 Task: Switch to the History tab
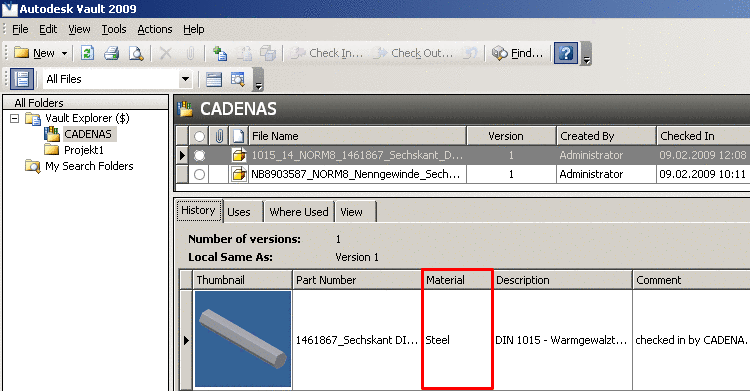pos(199,211)
